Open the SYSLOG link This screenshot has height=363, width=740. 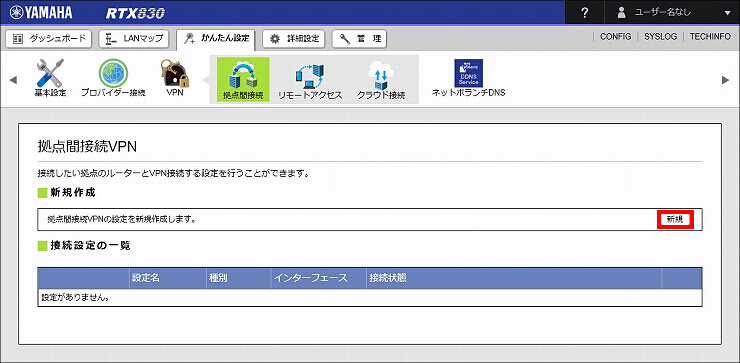point(660,37)
